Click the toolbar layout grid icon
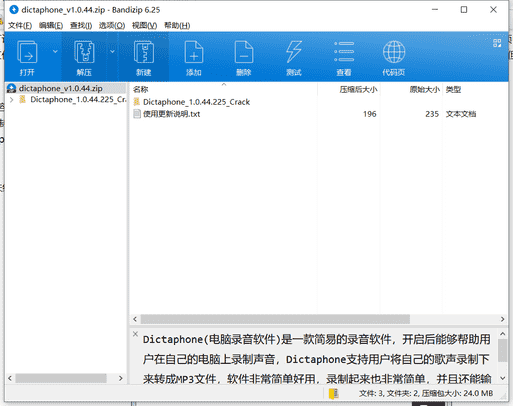Viewport: 513px width, 406px height. [497, 43]
